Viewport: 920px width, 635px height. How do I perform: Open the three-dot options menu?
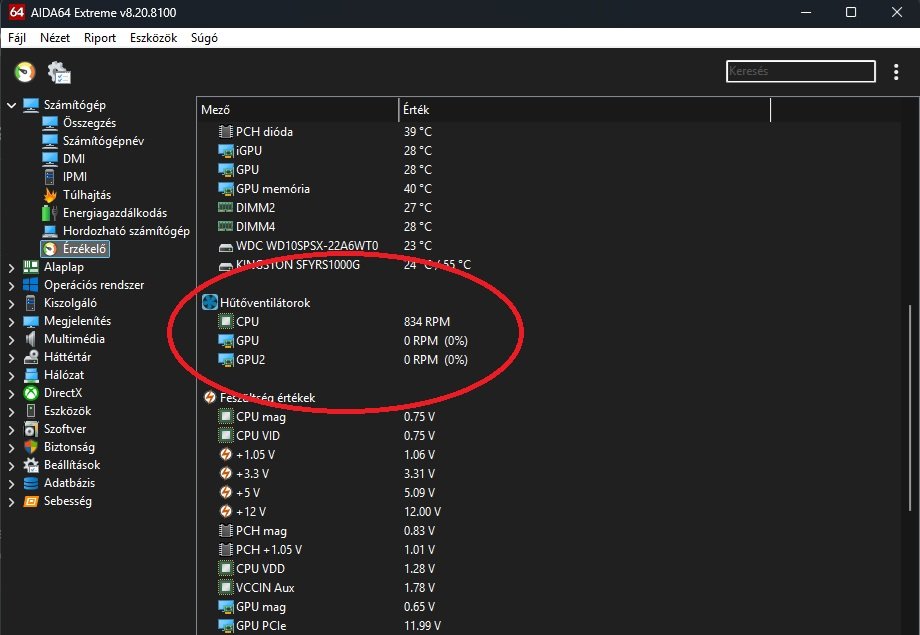pos(896,72)
